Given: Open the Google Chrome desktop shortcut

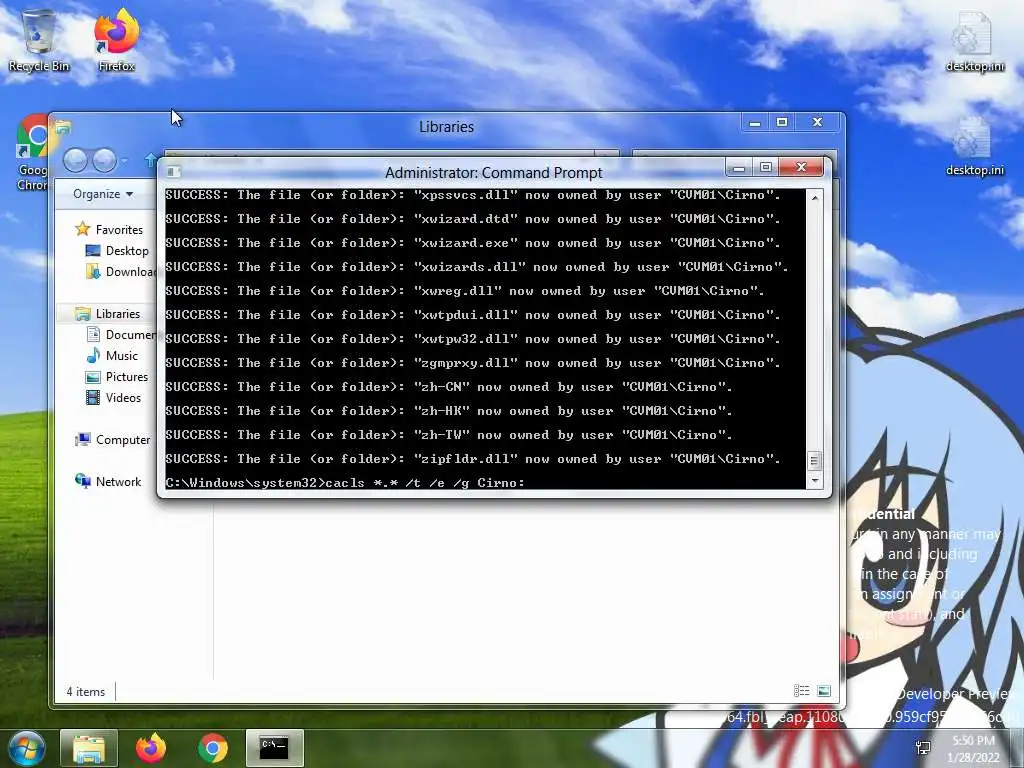Looking at the screenshot, I should click(x=33, y=153).
